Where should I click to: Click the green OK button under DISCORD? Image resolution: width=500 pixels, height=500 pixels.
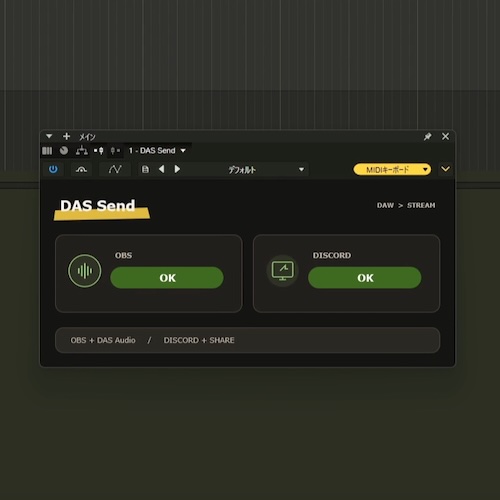tap(365, 278)
